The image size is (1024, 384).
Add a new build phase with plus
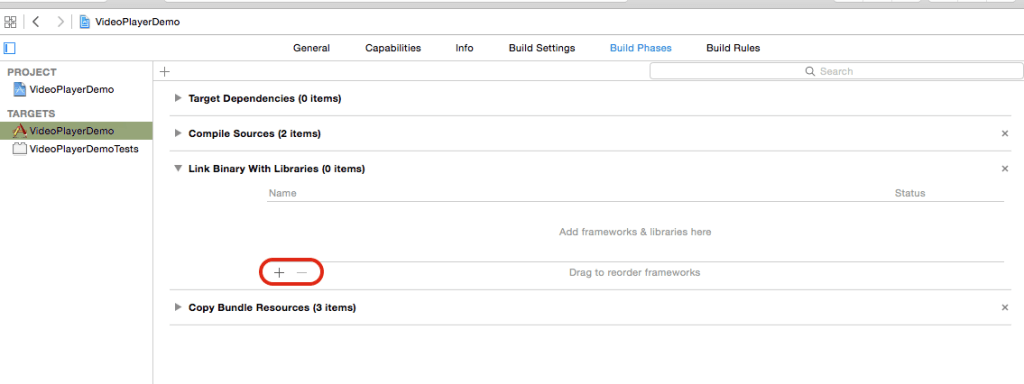pyautogui.click(x=165, y=71)
